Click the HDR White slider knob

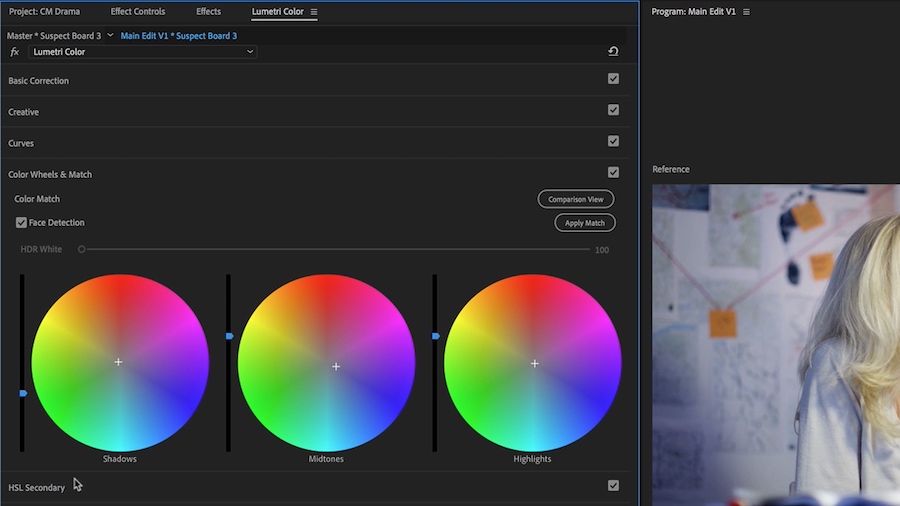(82, 249)
